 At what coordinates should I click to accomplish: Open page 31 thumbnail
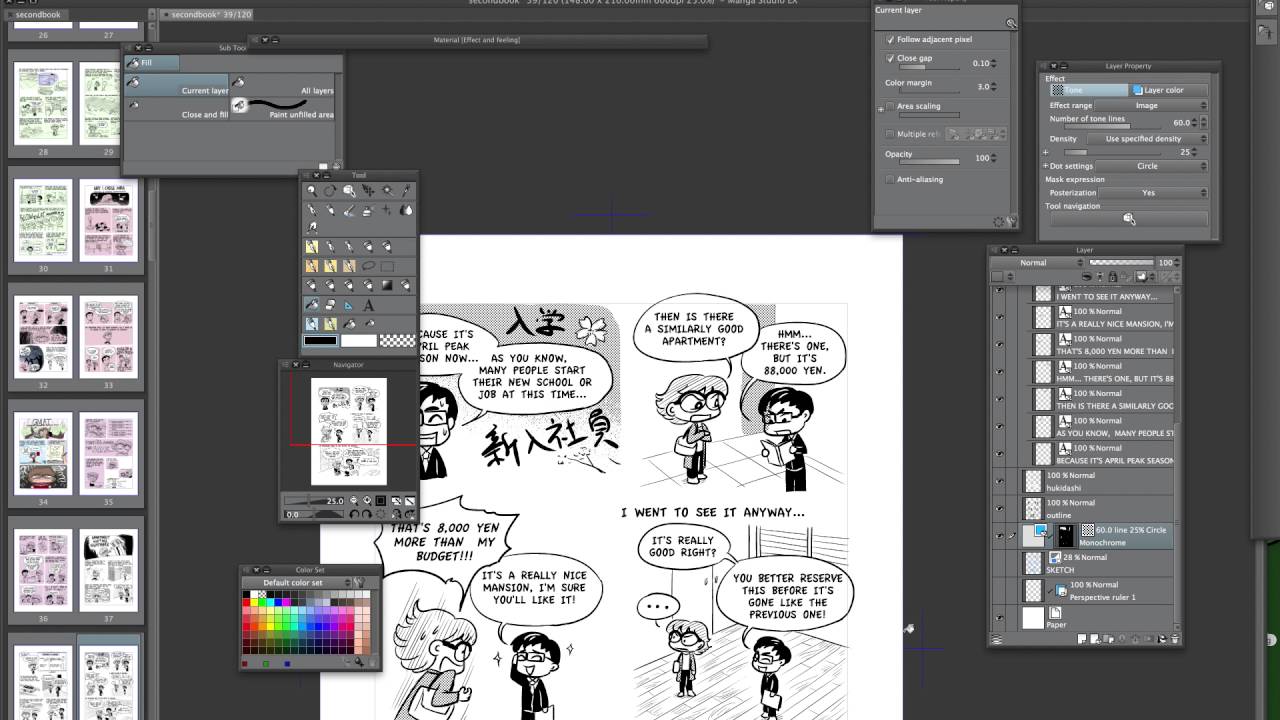pos(108,221)
